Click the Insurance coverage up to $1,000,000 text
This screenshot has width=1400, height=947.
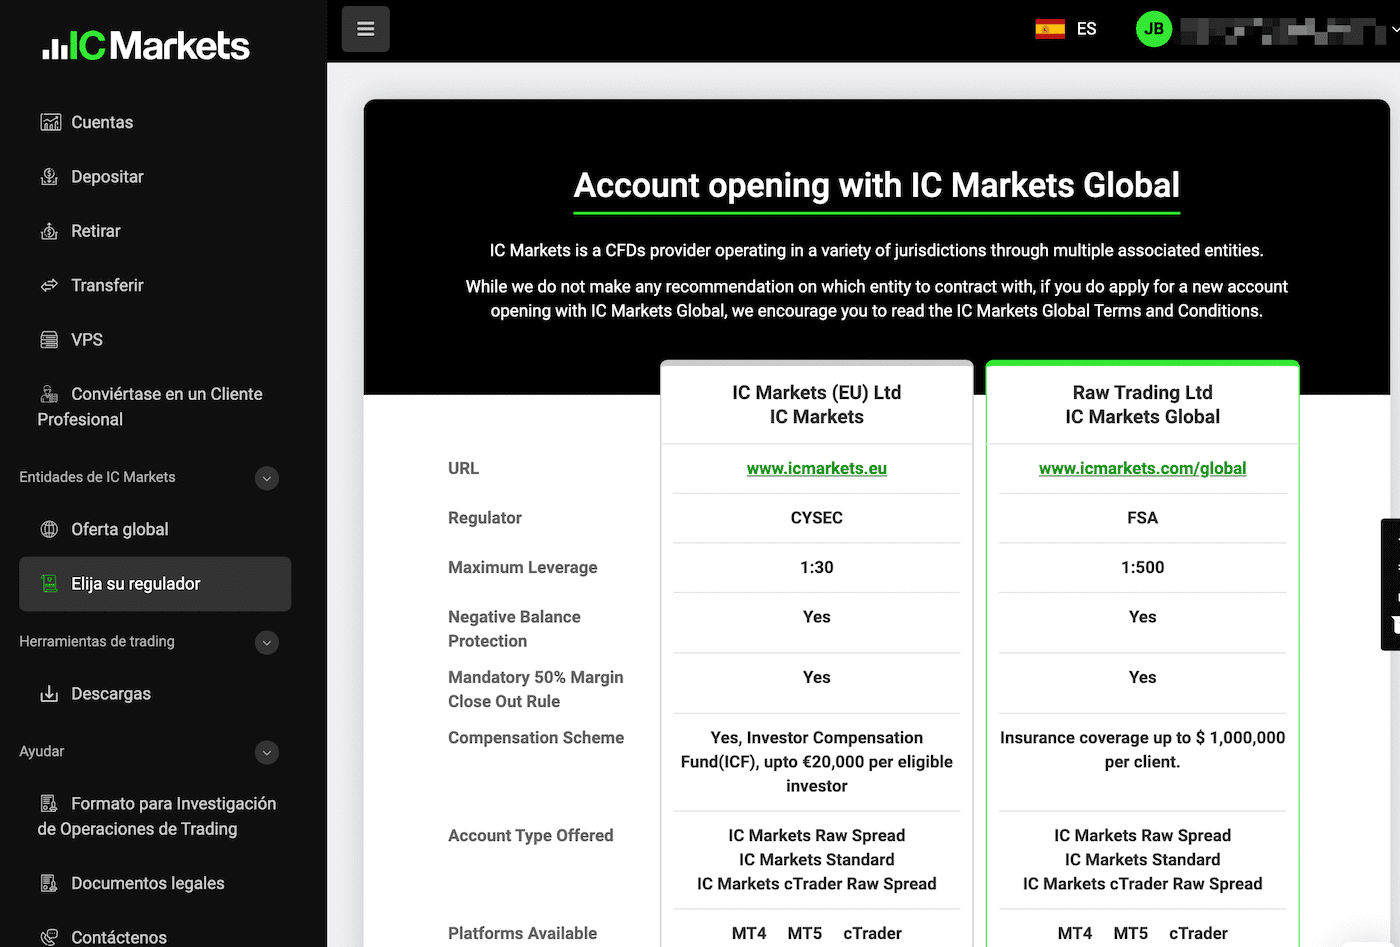tap(1143, 750)
